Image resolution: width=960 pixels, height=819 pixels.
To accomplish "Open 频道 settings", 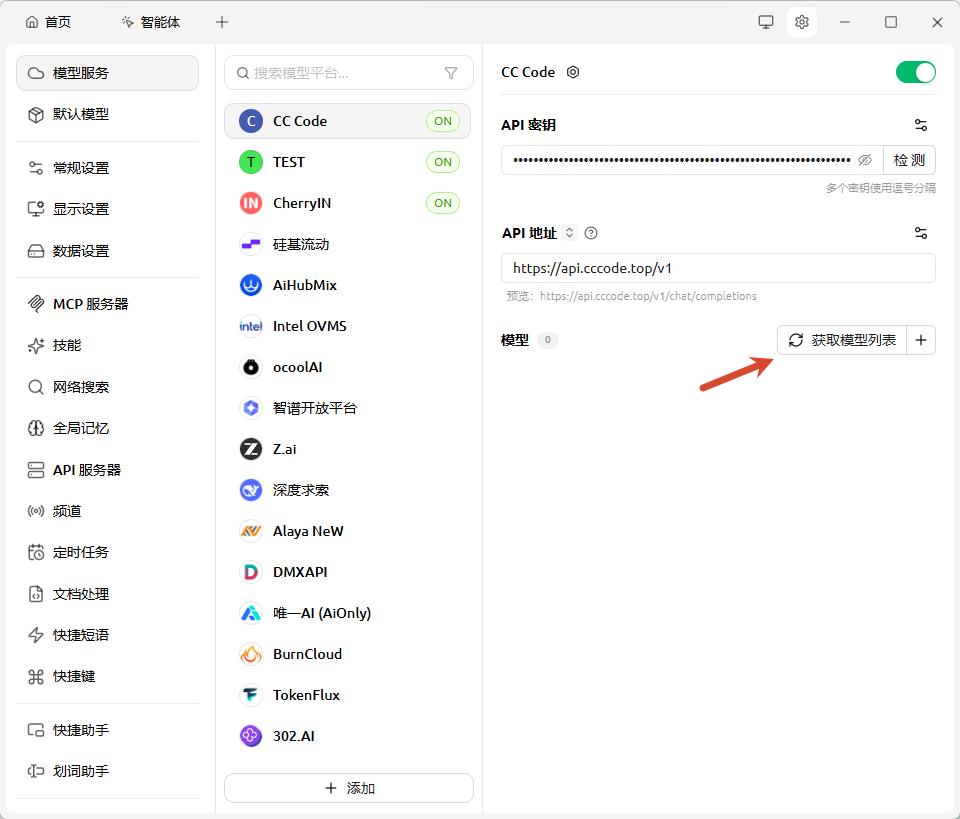I will point(107,510).
